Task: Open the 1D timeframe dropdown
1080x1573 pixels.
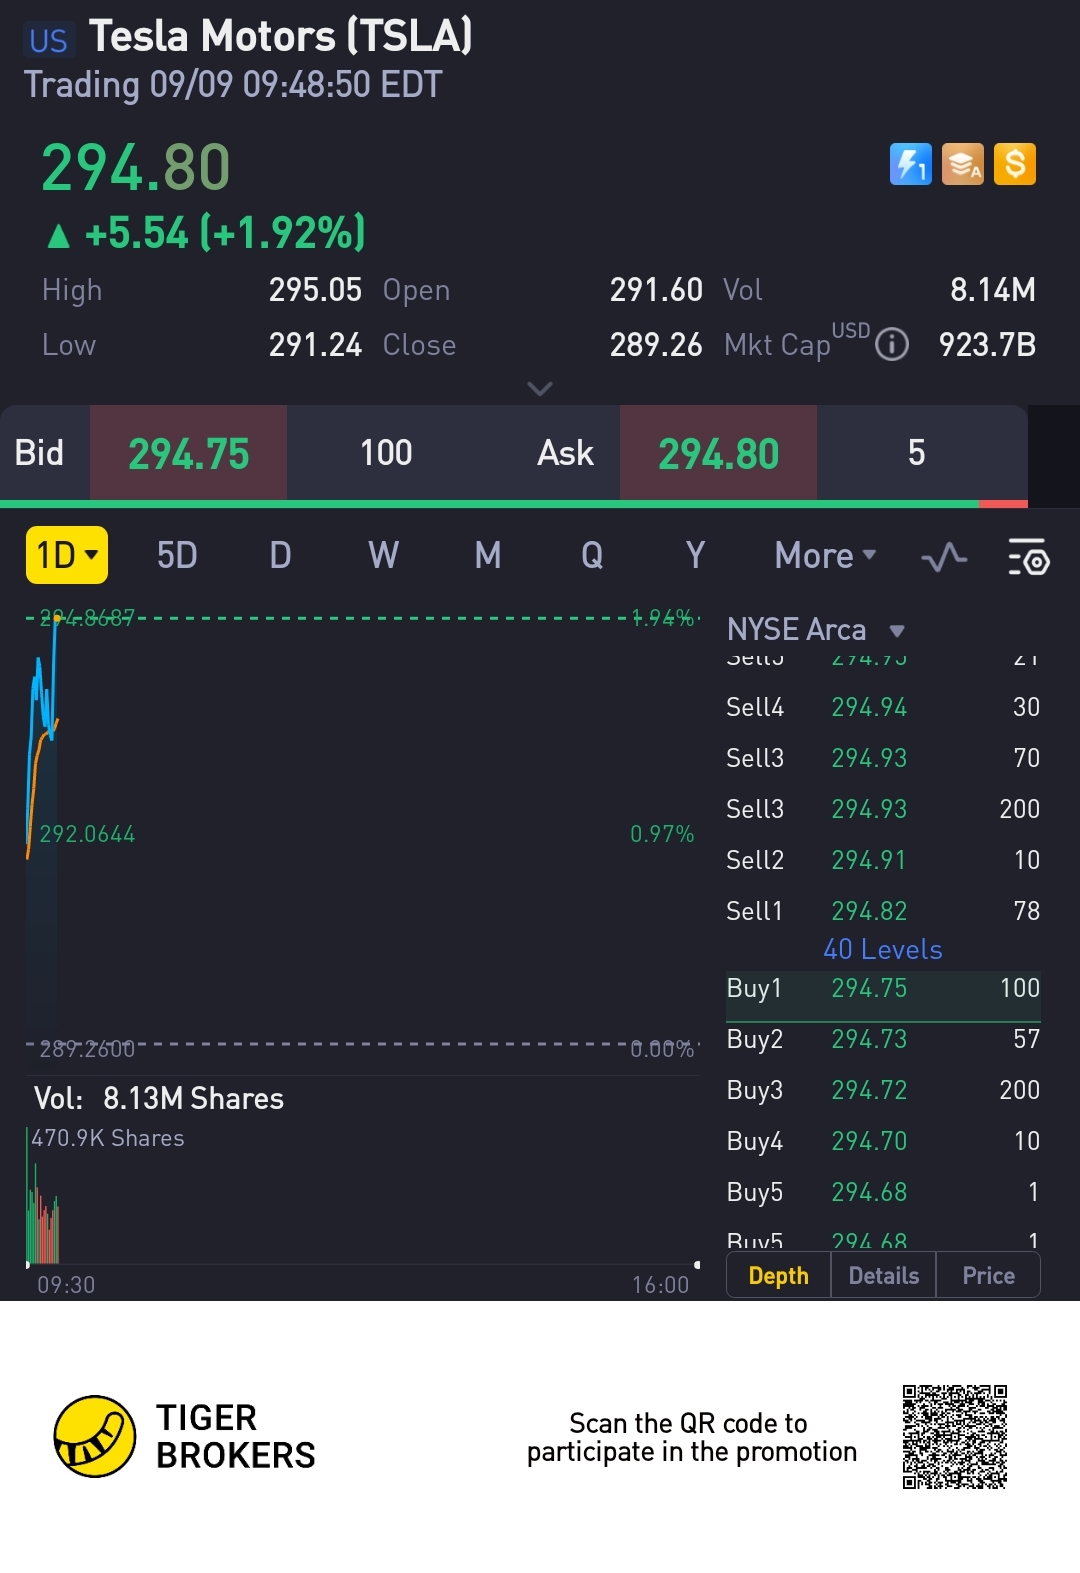Action: pos(67,555)
